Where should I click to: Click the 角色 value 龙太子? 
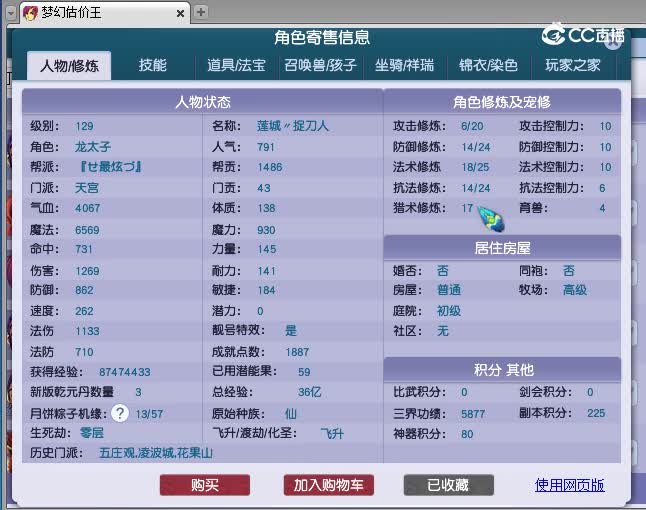click(93, 147)
